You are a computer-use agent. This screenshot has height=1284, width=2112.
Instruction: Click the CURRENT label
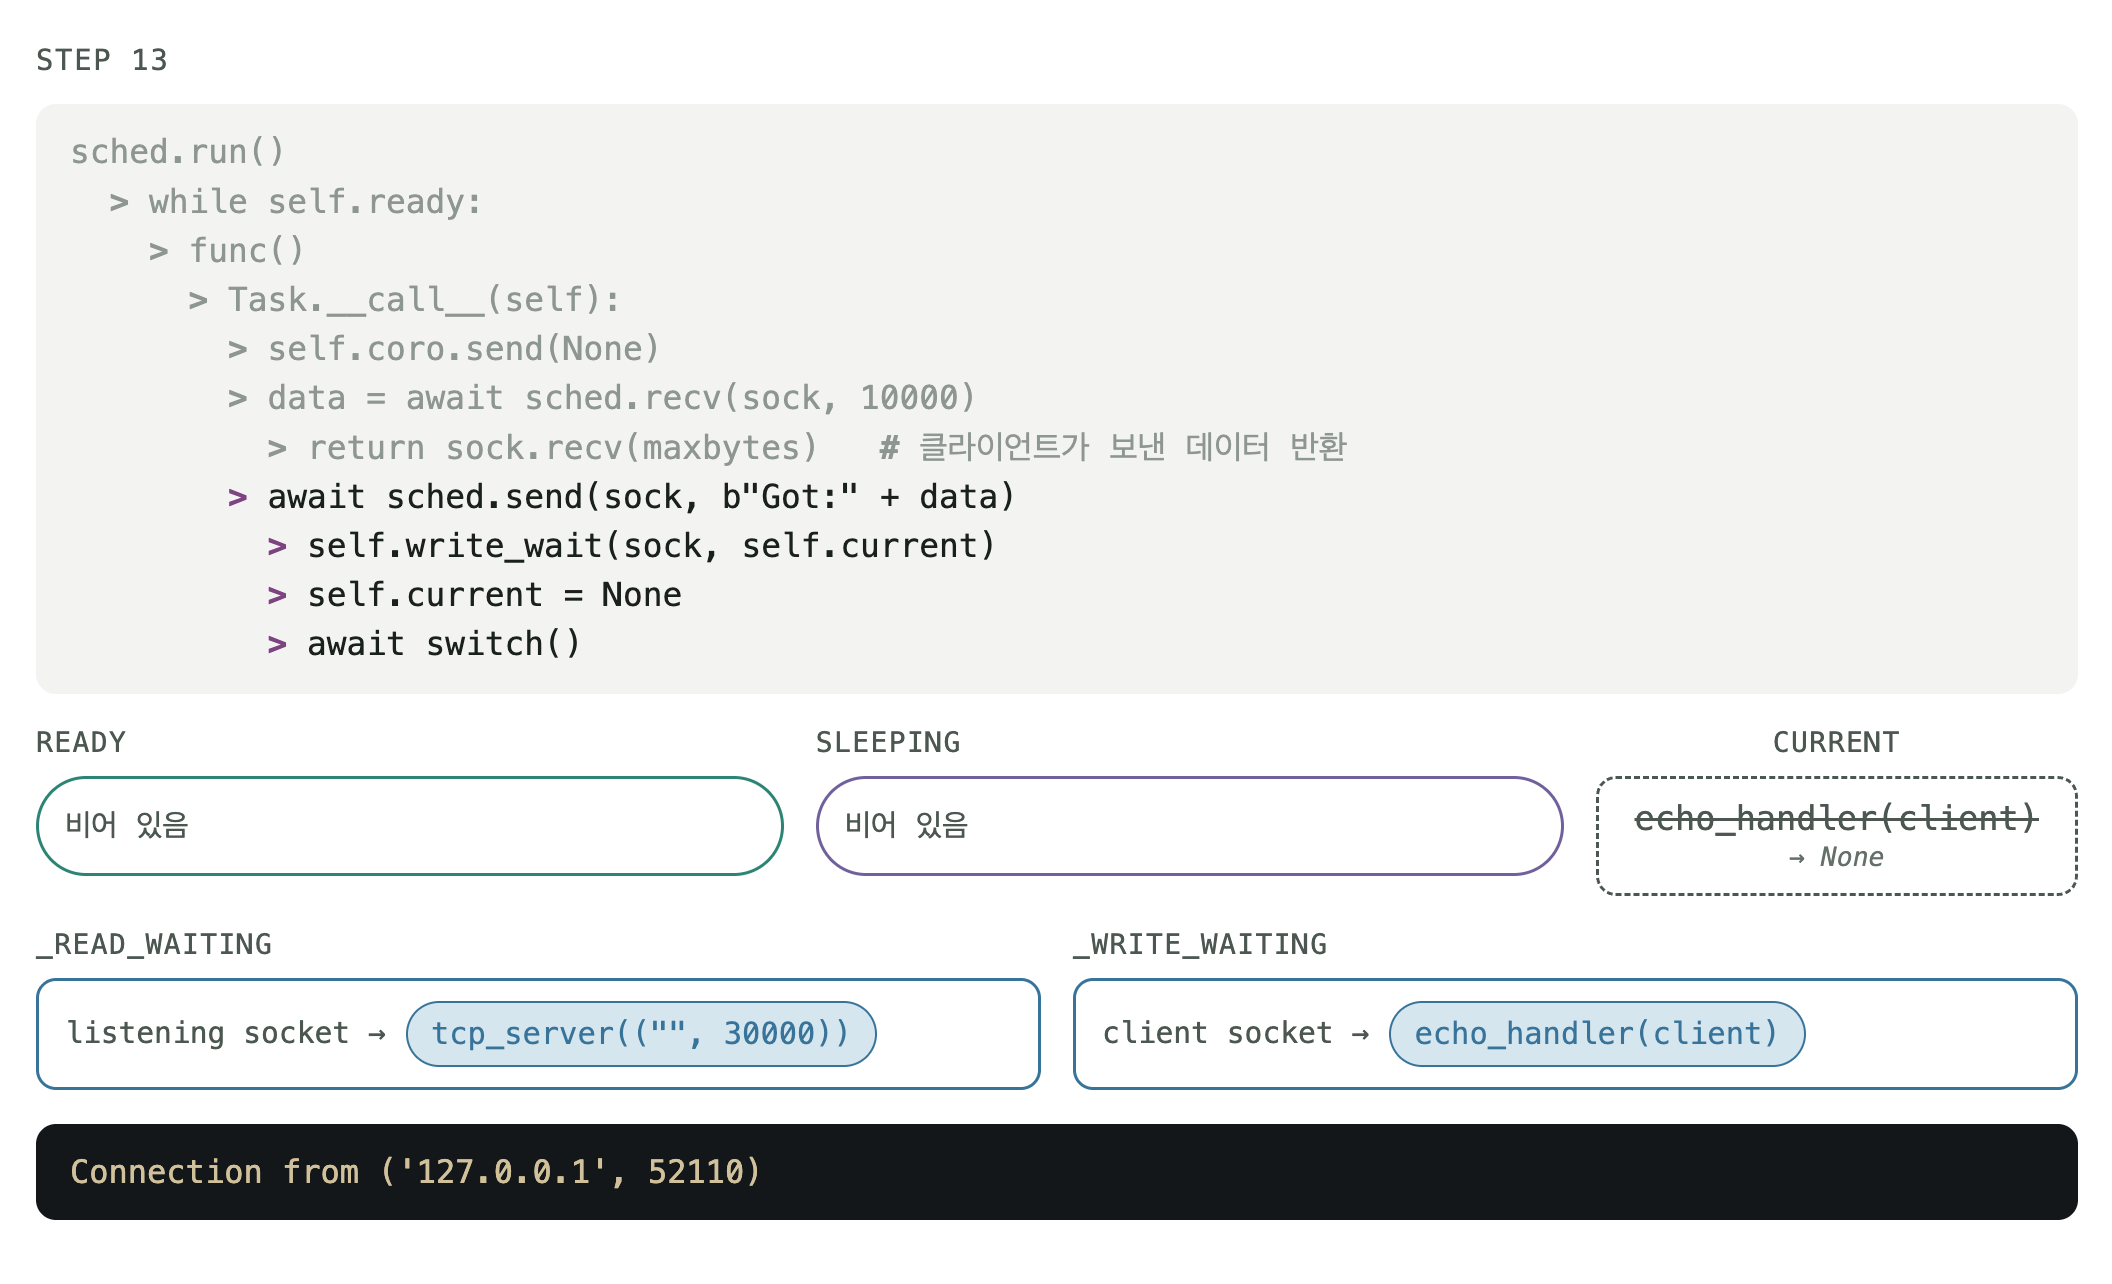1836,742
